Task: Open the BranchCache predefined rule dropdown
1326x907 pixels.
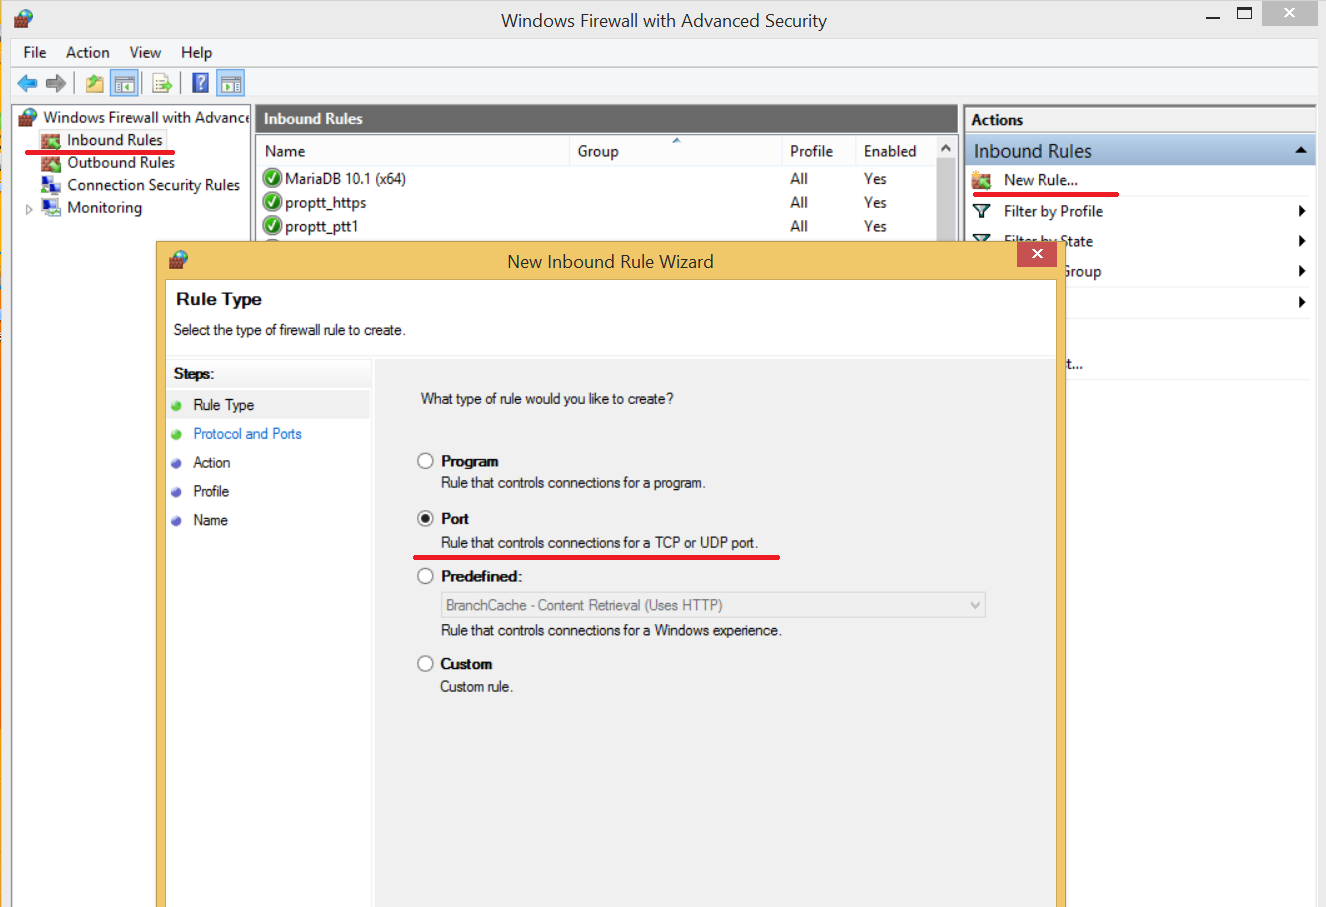Action: [x=975, y=605]
